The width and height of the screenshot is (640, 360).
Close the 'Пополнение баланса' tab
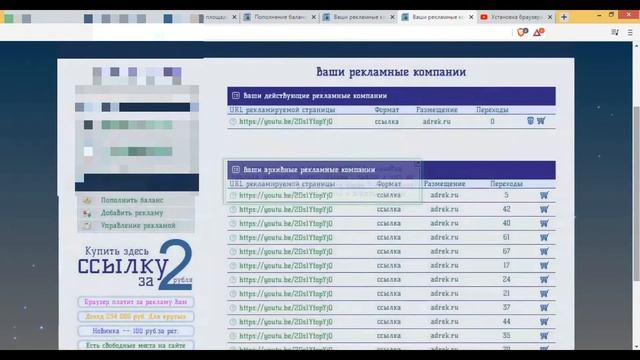[x=313, y=17]
